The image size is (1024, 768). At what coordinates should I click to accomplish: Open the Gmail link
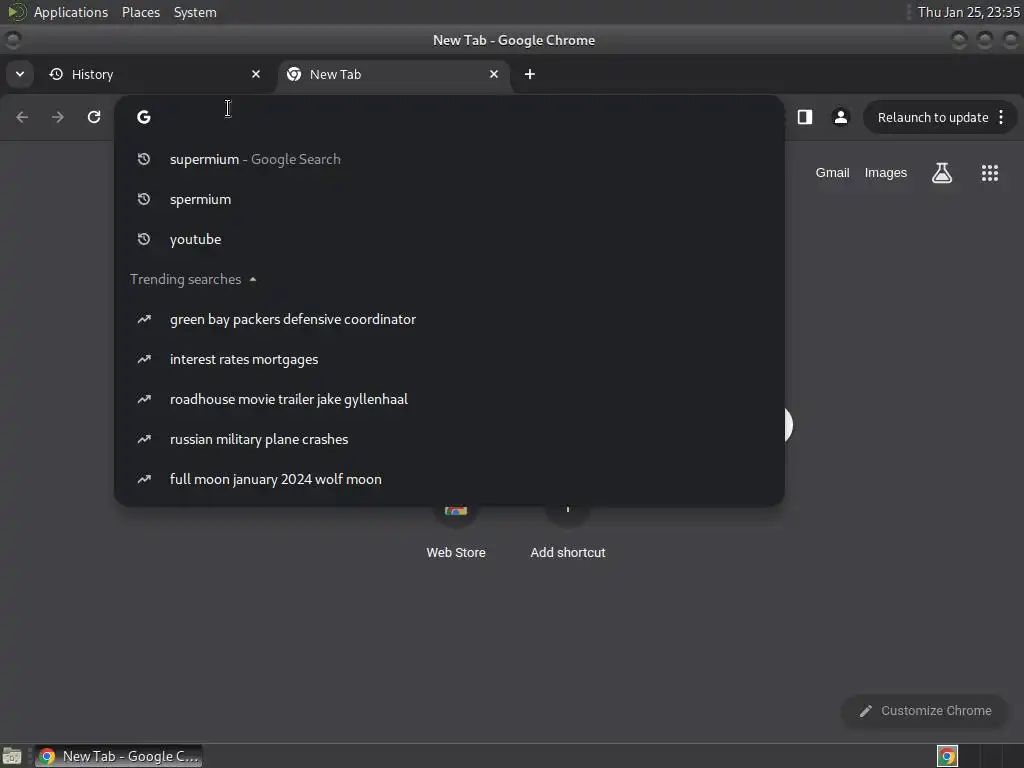(832, 172)
